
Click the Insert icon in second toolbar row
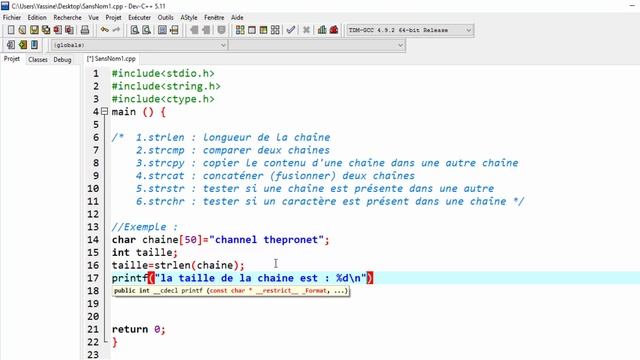click(11, 44)
